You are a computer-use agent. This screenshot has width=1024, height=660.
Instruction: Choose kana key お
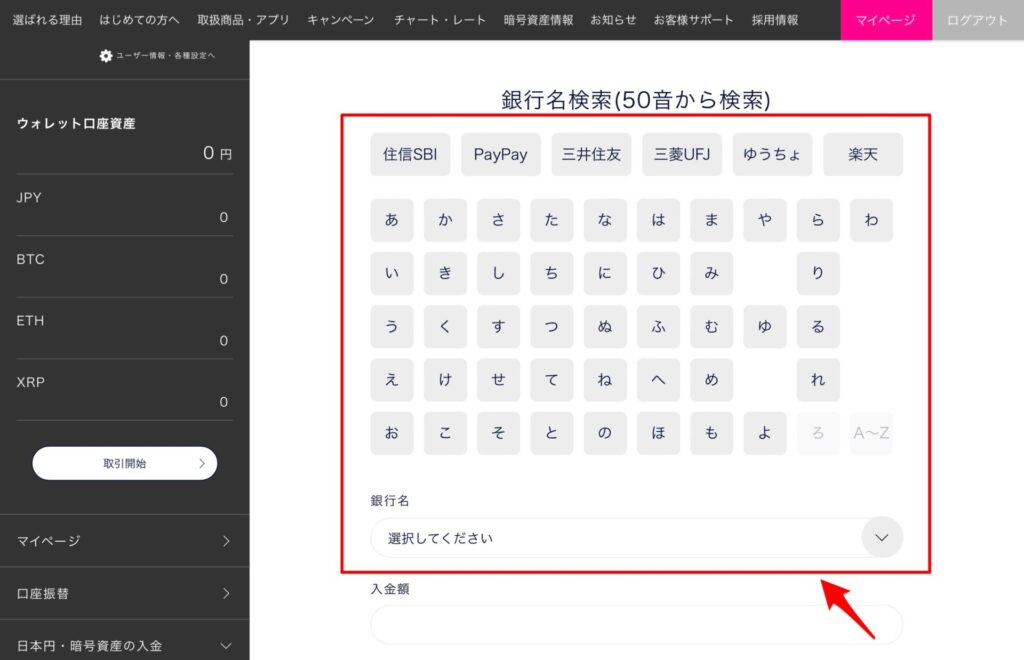392,433
